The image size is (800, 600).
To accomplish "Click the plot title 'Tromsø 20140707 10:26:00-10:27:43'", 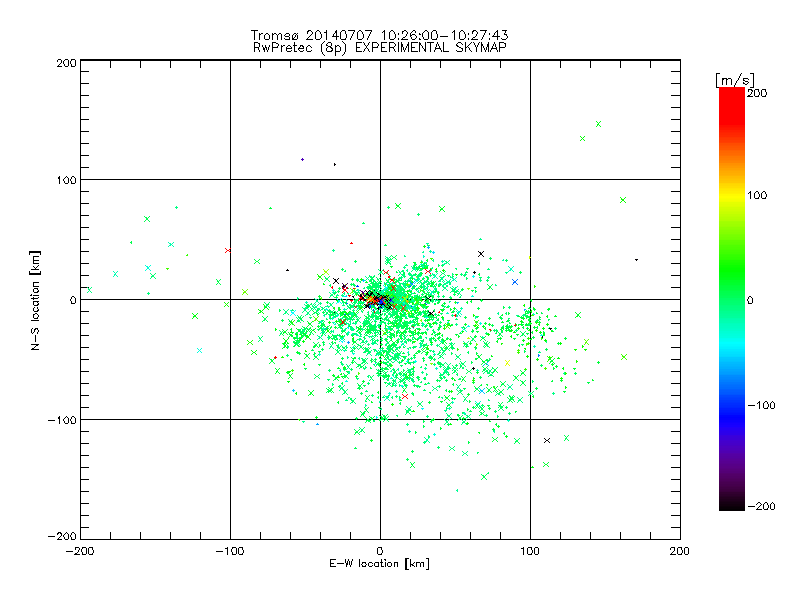I will coord(379,35).
